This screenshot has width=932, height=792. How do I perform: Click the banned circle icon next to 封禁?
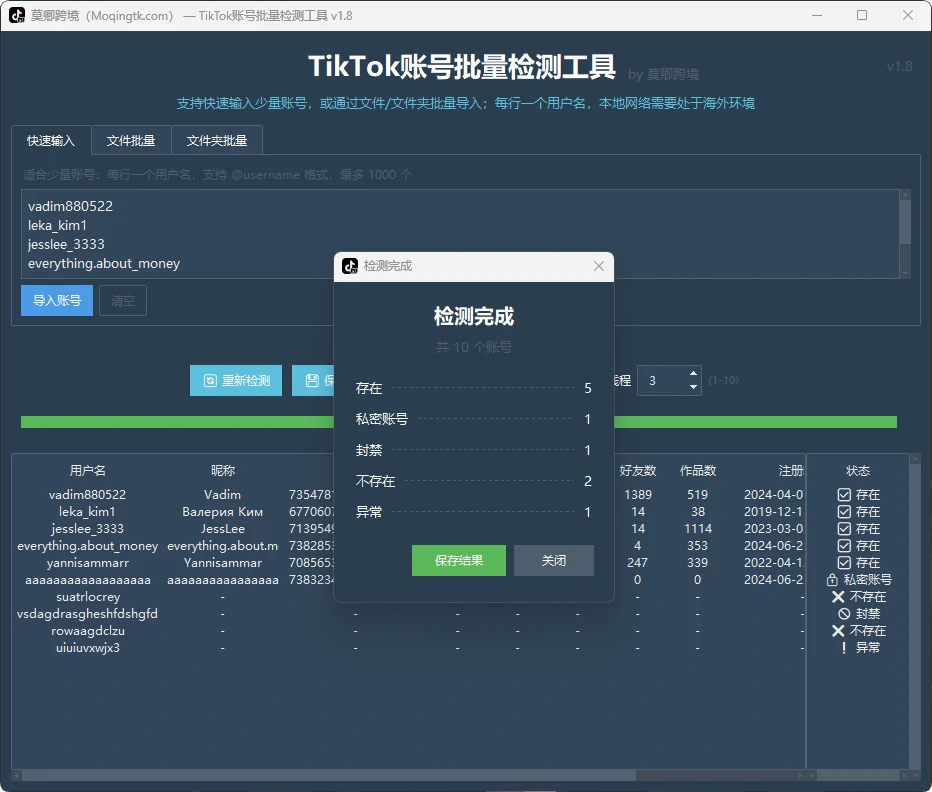pos(844,614)
